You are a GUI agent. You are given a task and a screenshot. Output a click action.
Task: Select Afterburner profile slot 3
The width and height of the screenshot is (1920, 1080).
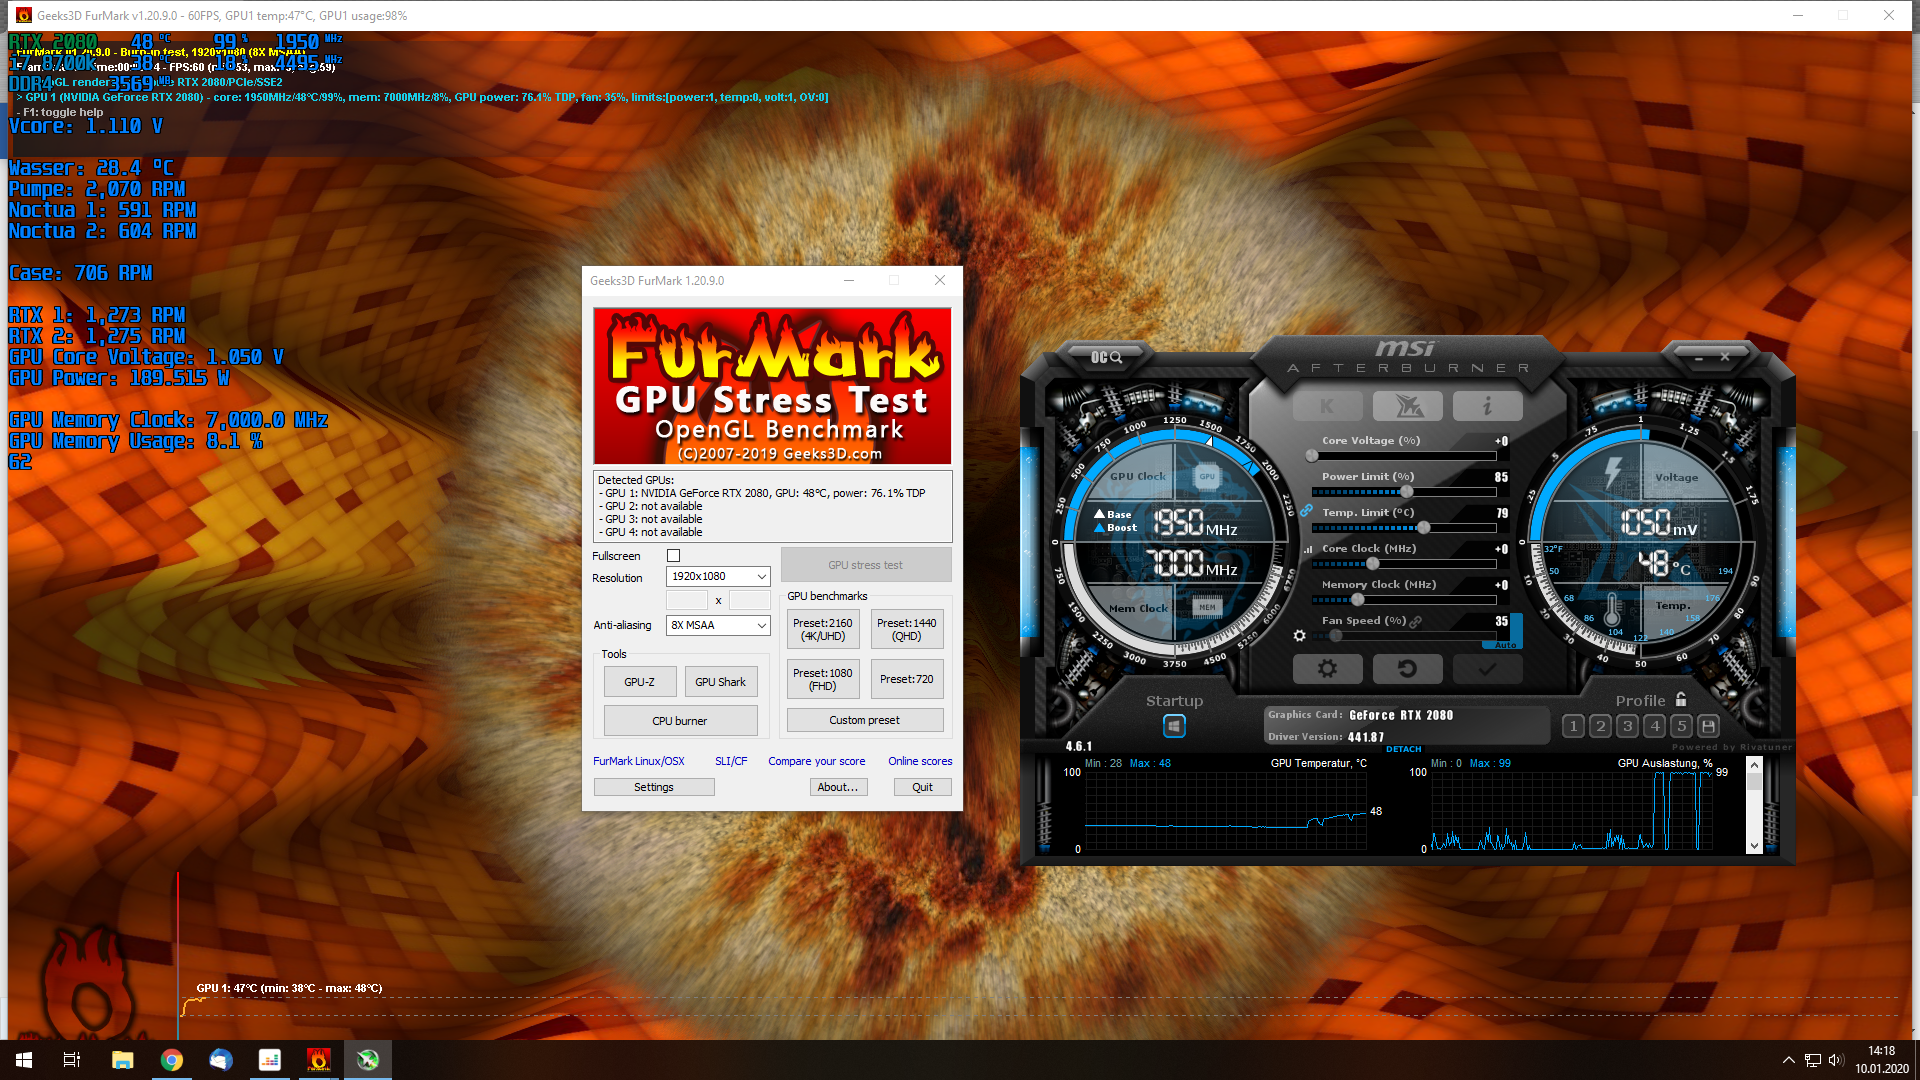click(1627, 726)
